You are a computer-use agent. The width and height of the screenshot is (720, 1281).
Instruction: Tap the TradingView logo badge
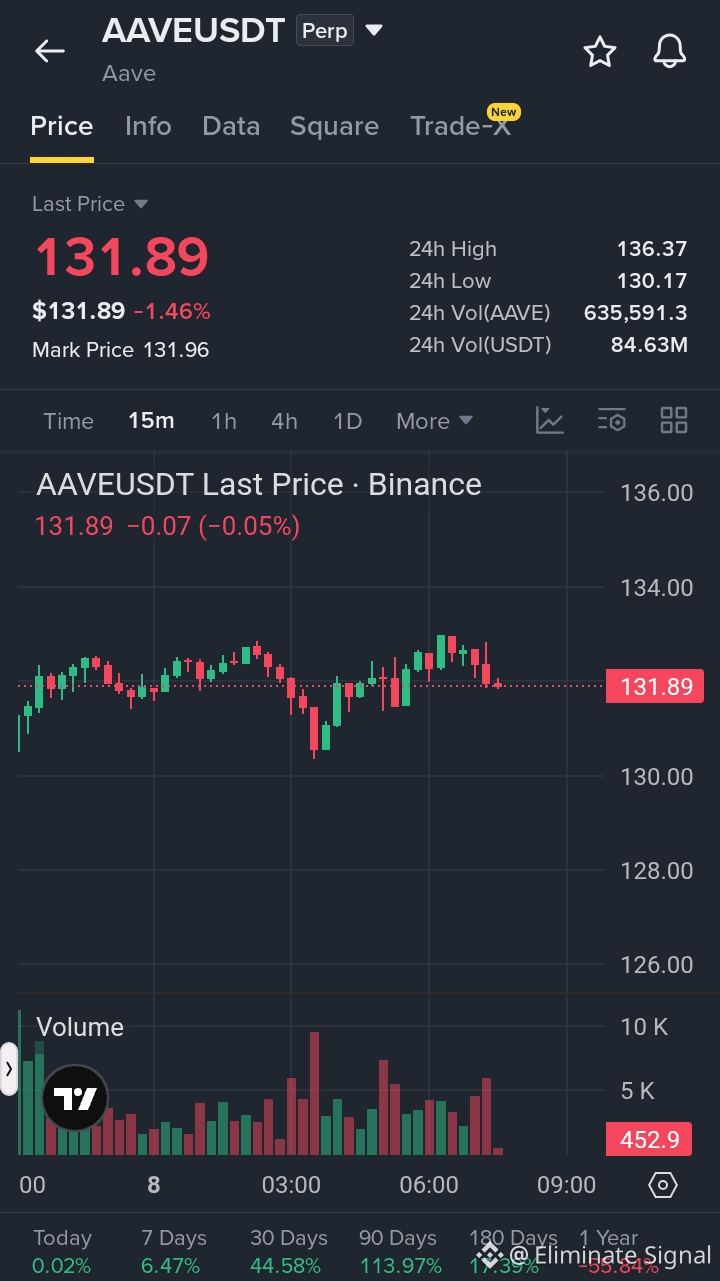click(75, 1099)
